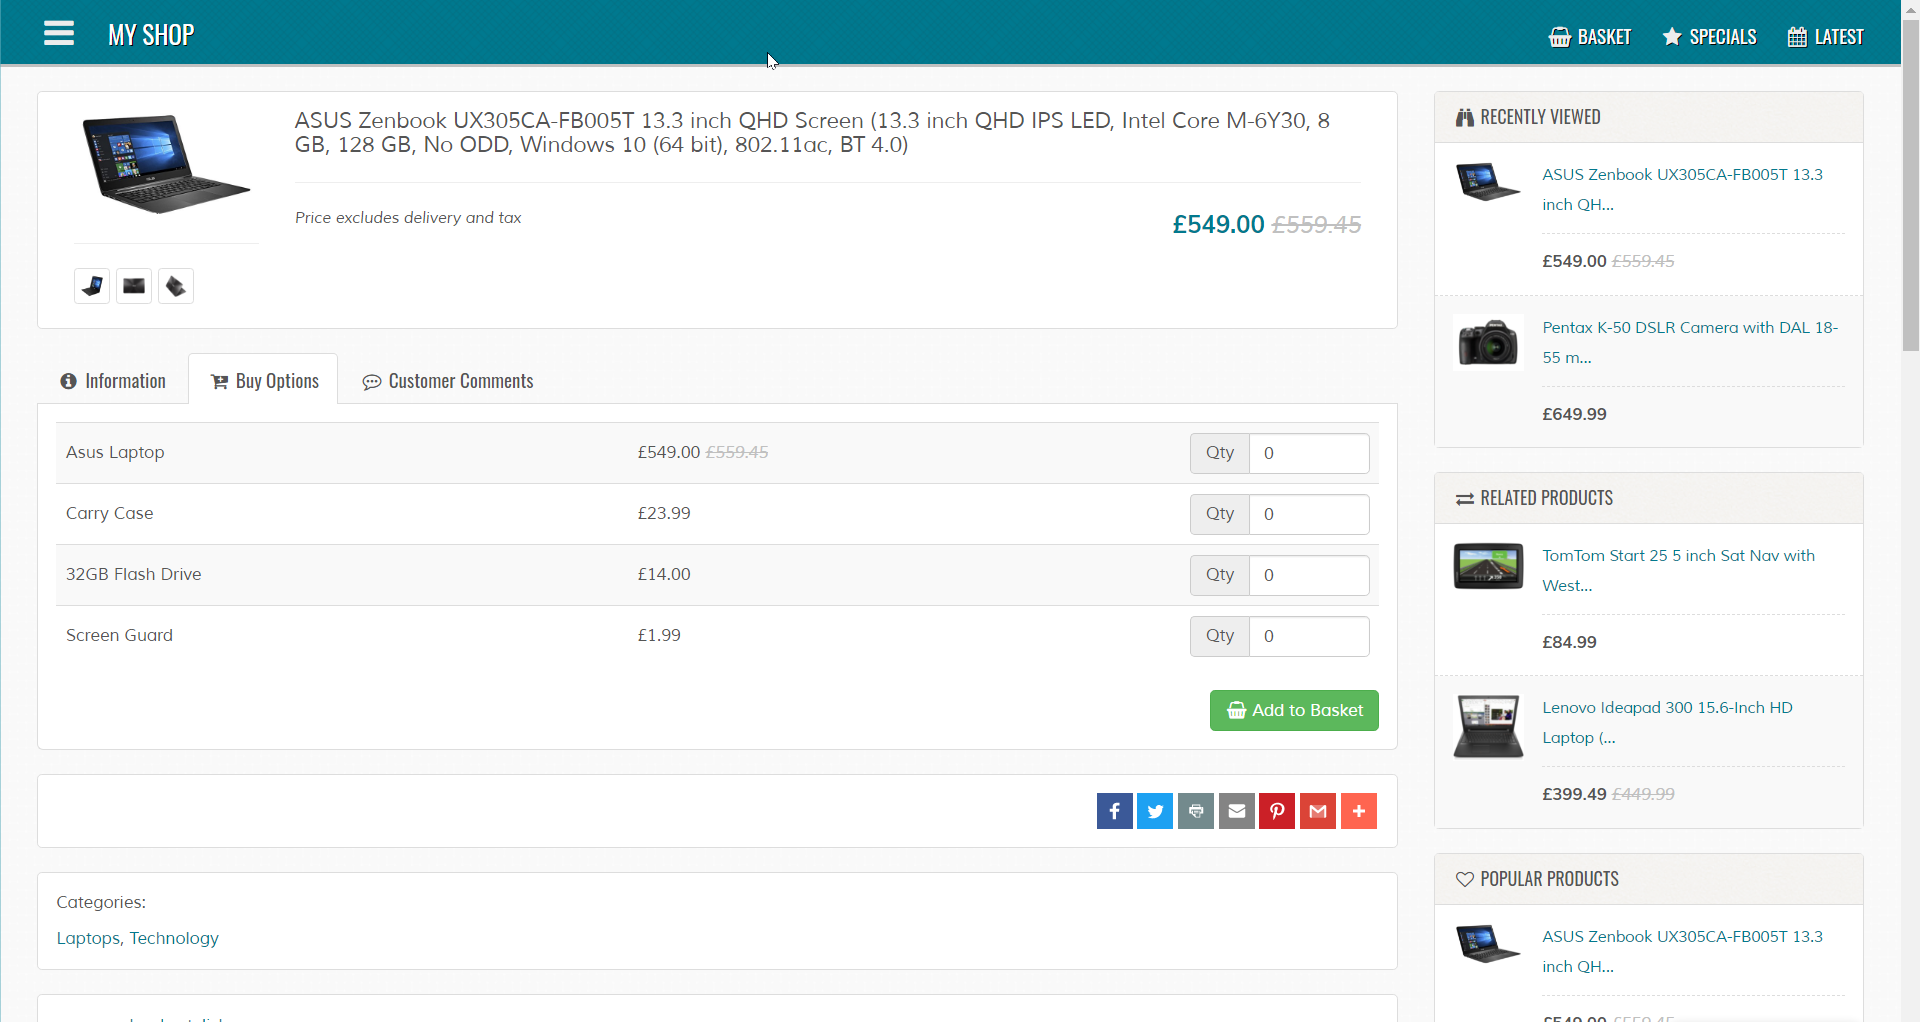Open TomTom Start 25 Sat Nav link
This screenshot has height=1022, width=1920.
point(1678,570)
